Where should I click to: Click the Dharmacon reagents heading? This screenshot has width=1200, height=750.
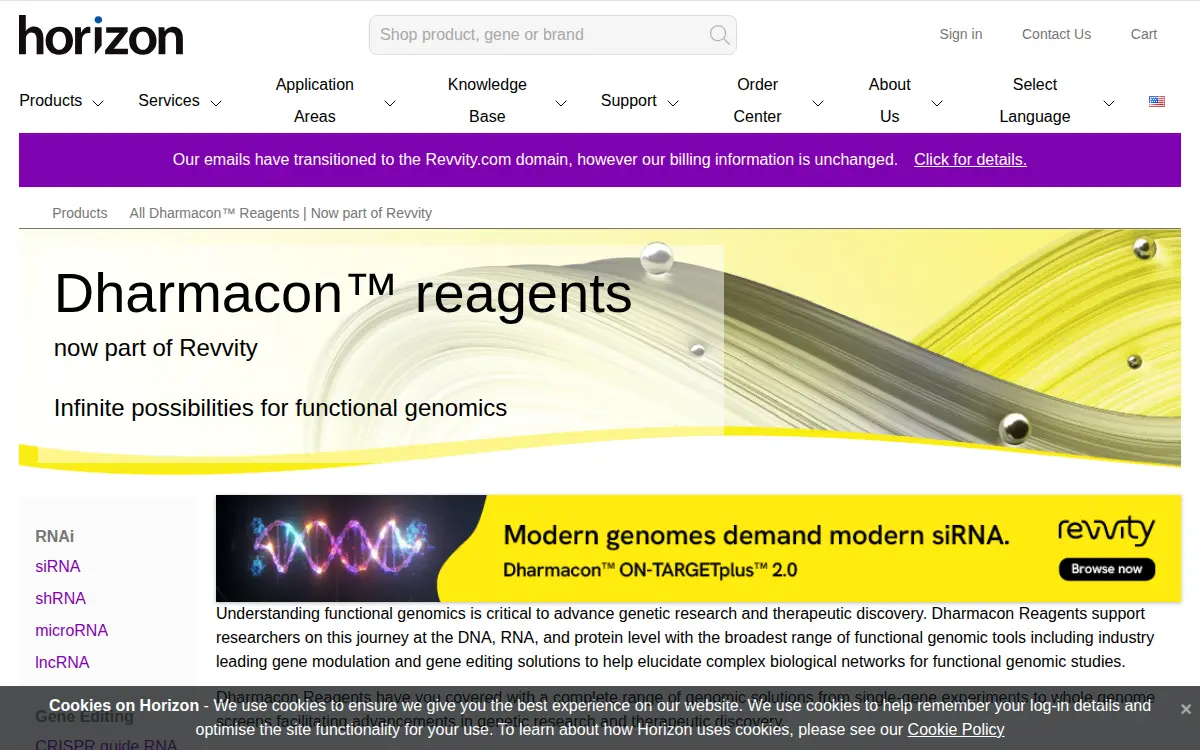coord(343,294)
